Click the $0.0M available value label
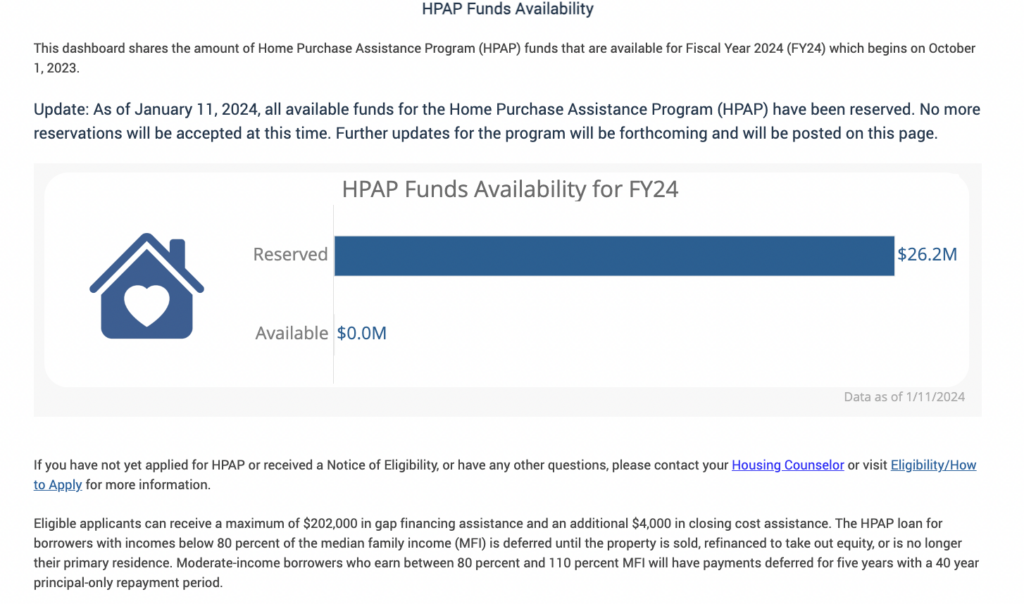This screenshot has height=604, width=1024. pyautogui.click(x=361, y=333)
